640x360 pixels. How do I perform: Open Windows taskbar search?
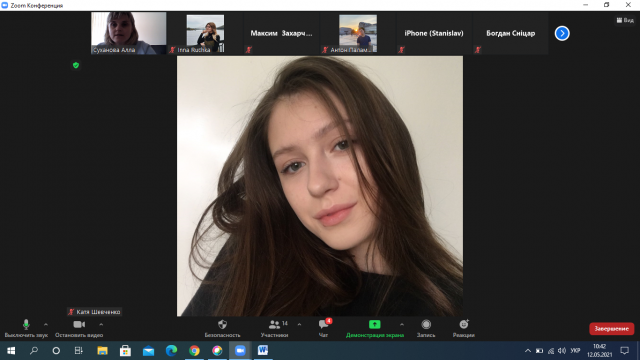(x=34, y=351)
